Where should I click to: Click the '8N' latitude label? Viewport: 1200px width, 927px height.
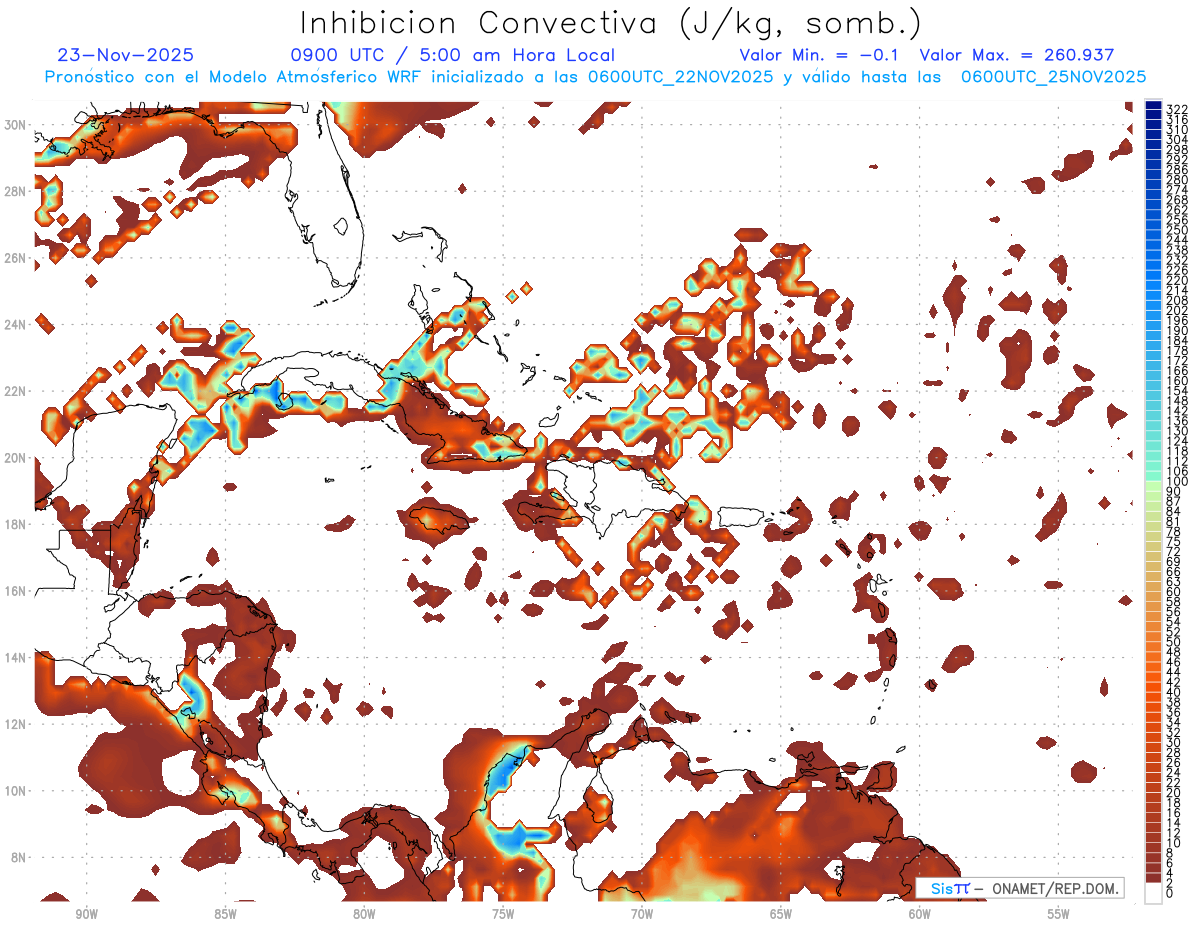(20, 857)
